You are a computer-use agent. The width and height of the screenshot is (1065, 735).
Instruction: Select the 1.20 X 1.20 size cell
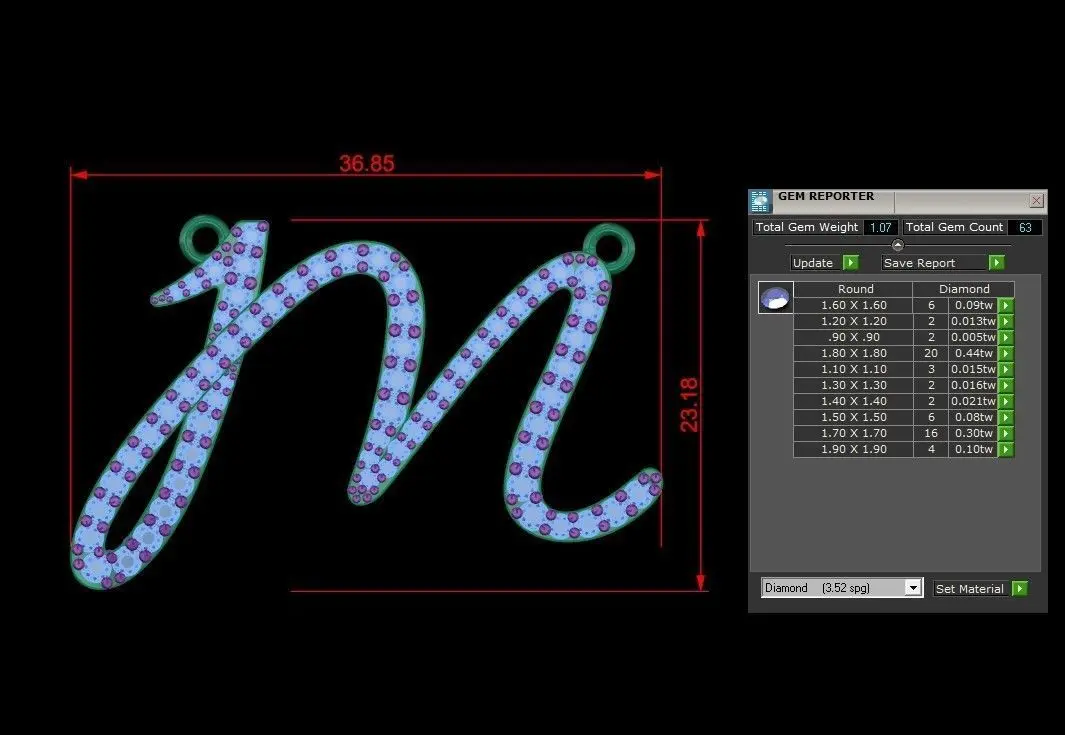[854, 321]
